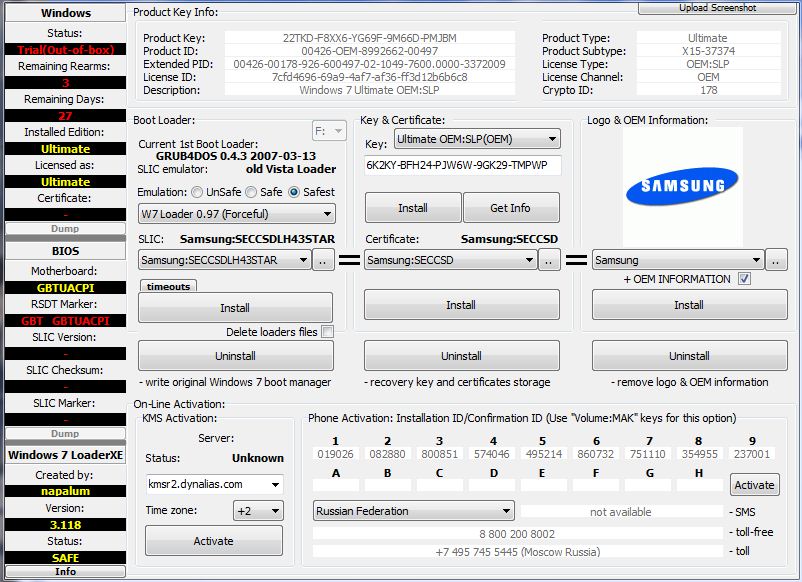802x582 pixels.
Task: Open the timeouts tab
Action: [x=167, y=286]
